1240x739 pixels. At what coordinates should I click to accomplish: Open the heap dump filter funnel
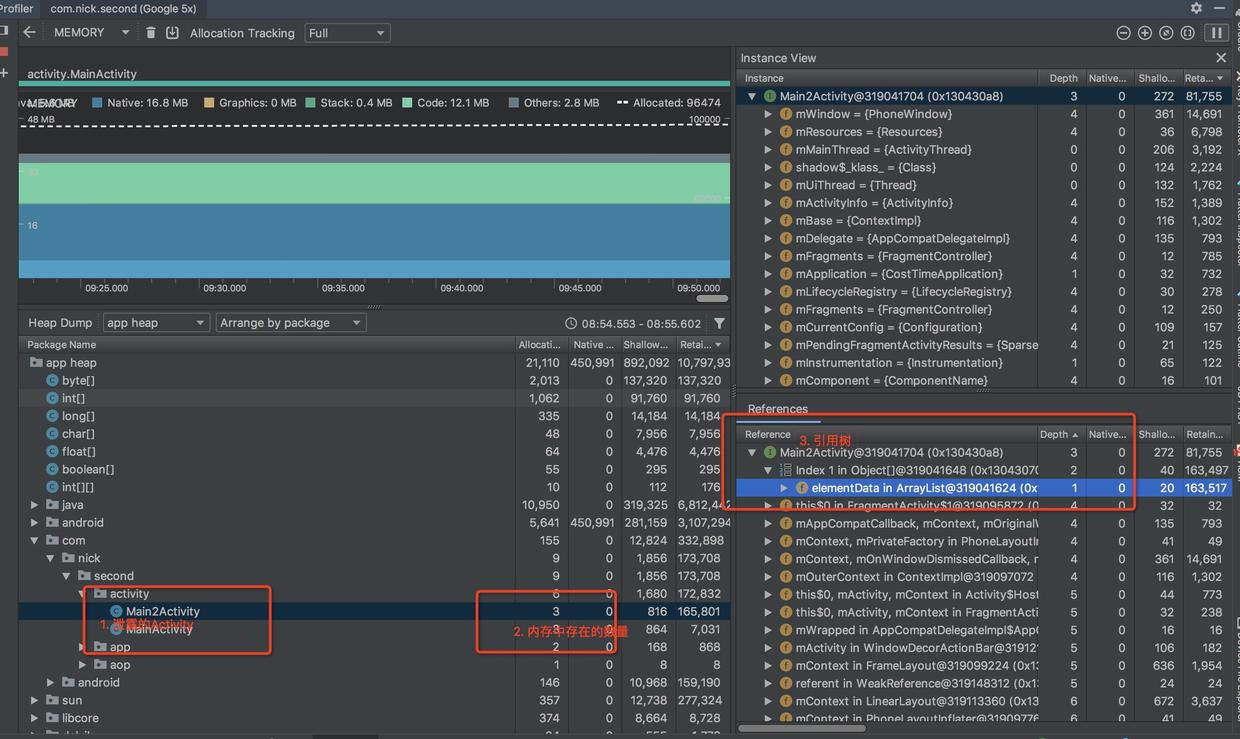pos(719,323)
